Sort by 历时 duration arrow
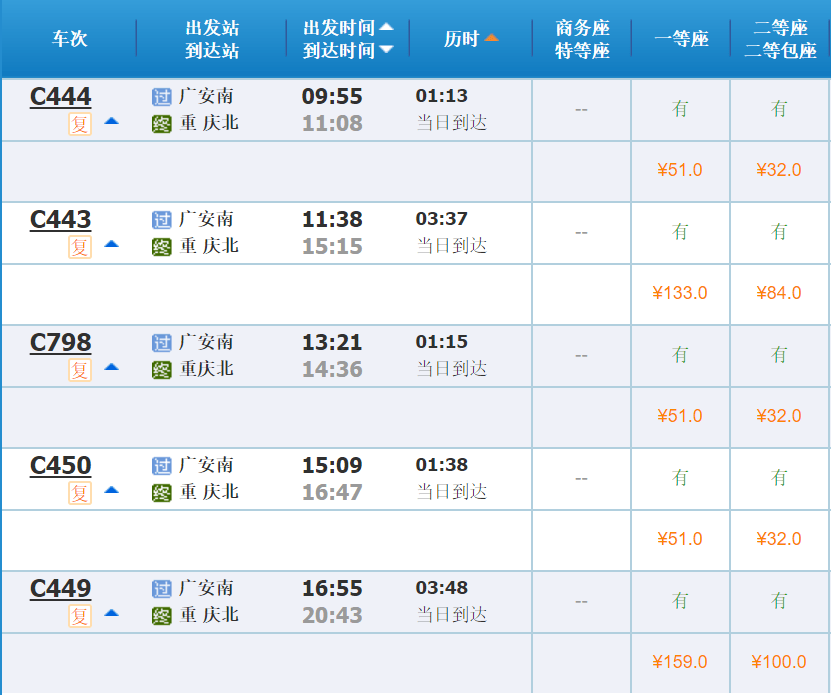Screen dimensions: 831x695 coord(491,37)
